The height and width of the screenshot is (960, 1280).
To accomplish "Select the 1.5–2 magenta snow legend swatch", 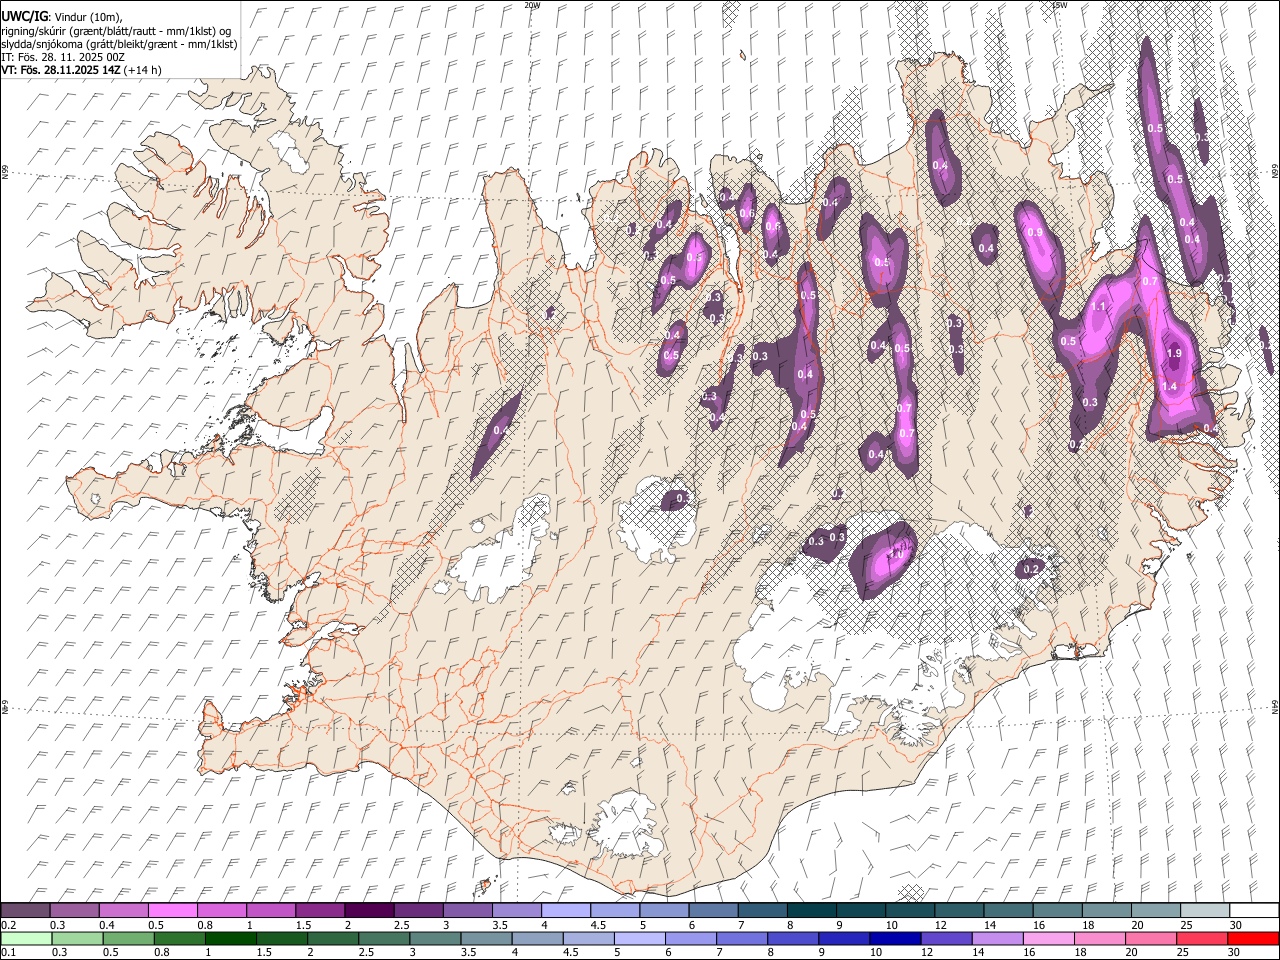I will pyautogui.click(x=319, y=910).
